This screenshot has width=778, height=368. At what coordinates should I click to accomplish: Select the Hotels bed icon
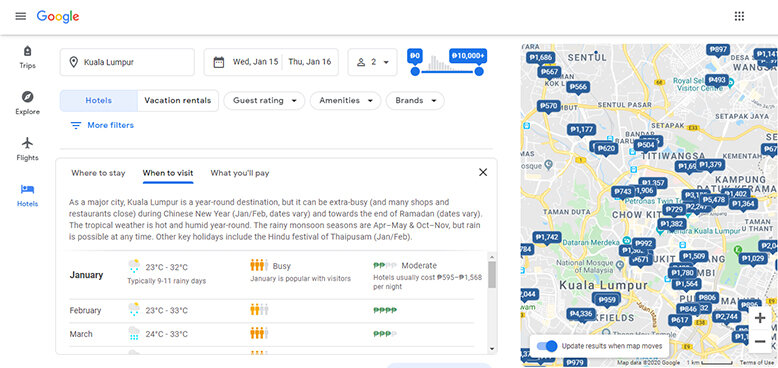27,189
